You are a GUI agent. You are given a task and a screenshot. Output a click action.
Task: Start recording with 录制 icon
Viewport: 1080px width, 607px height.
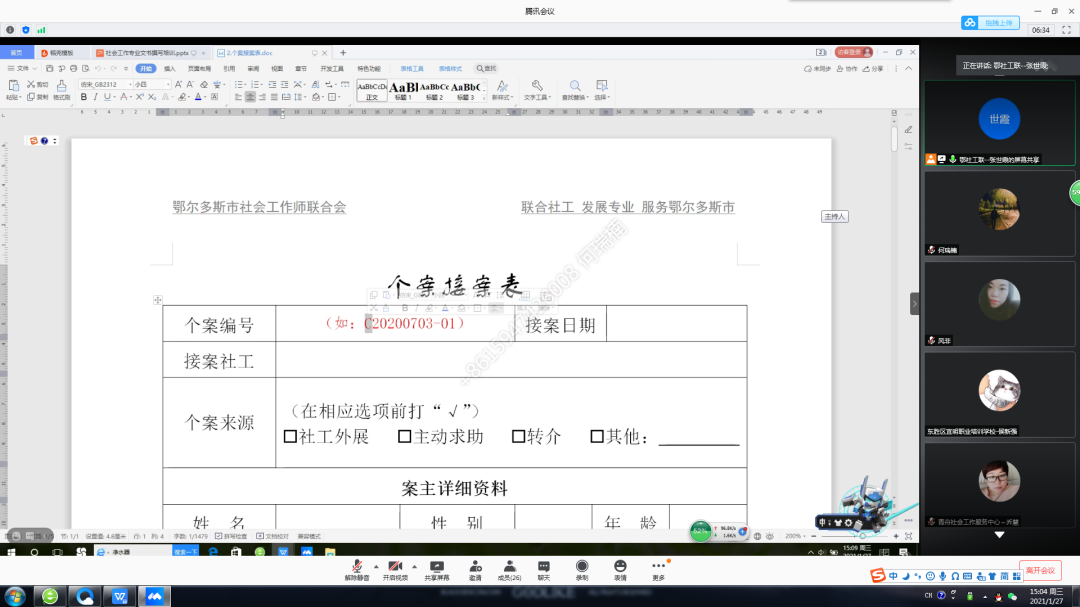coord(582,568)
